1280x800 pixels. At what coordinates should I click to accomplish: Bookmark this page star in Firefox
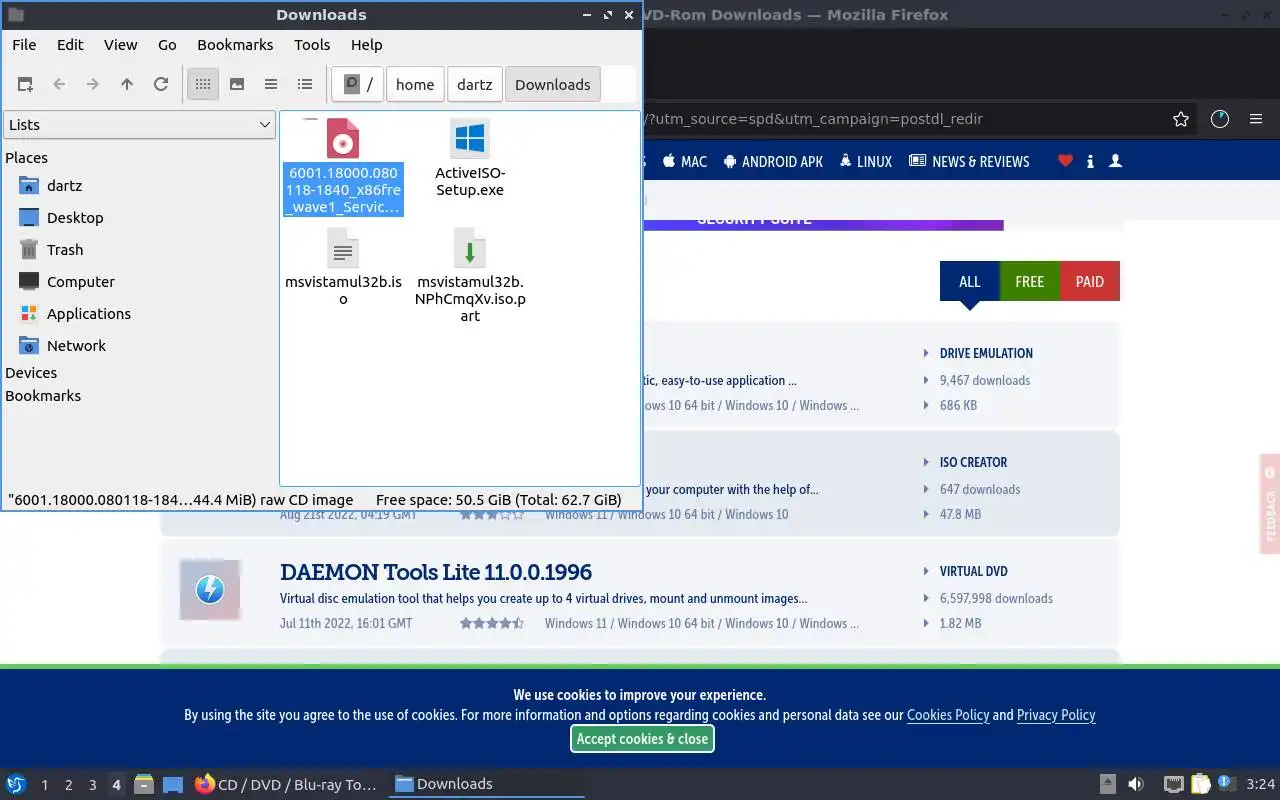1181,119
